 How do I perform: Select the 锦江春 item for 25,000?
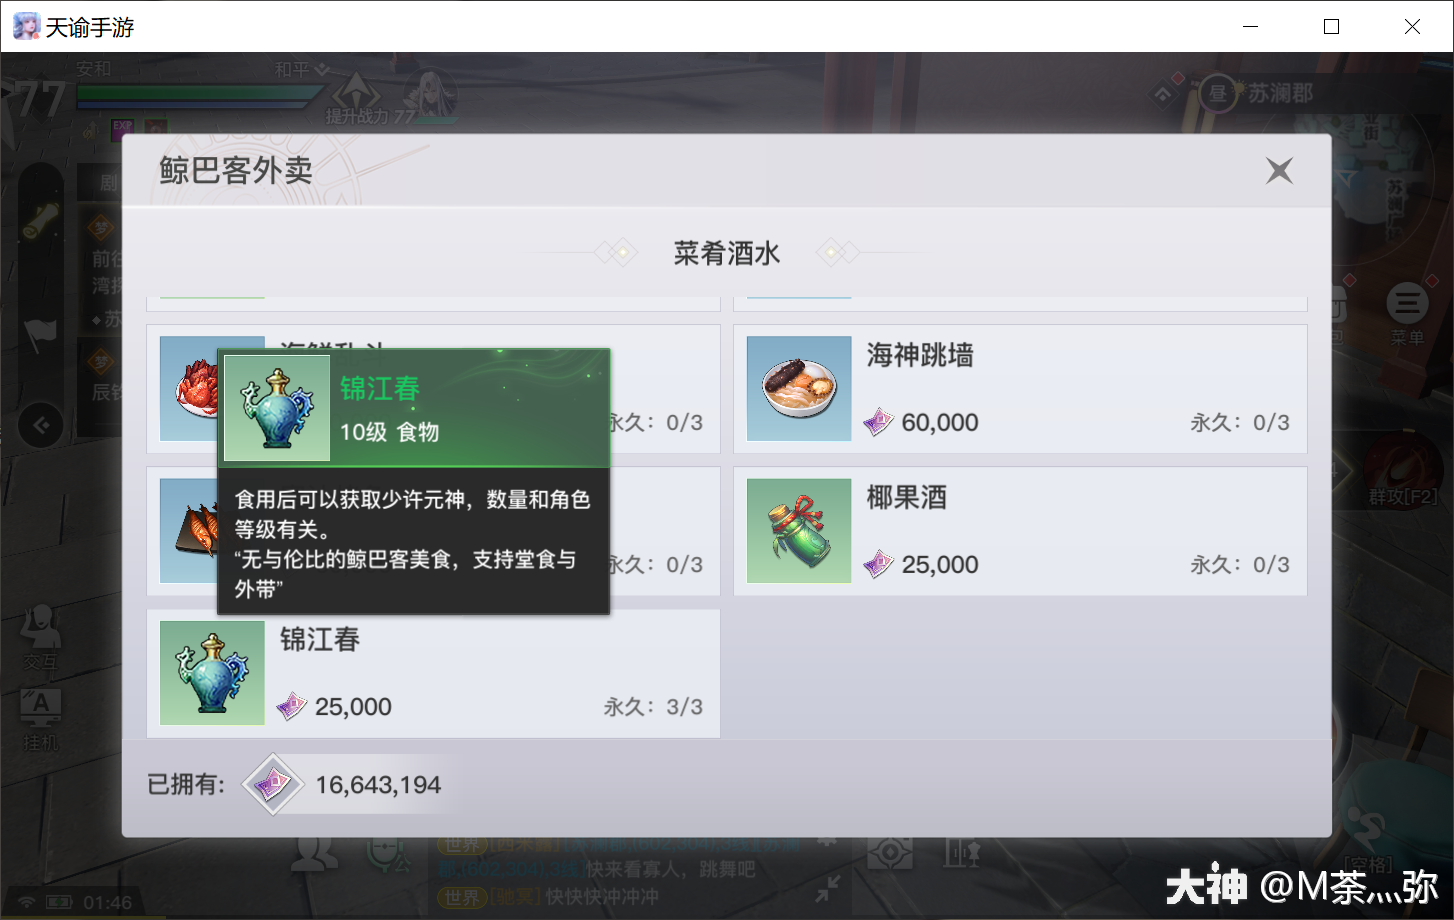pyautogui.click(x=433, y=673)
